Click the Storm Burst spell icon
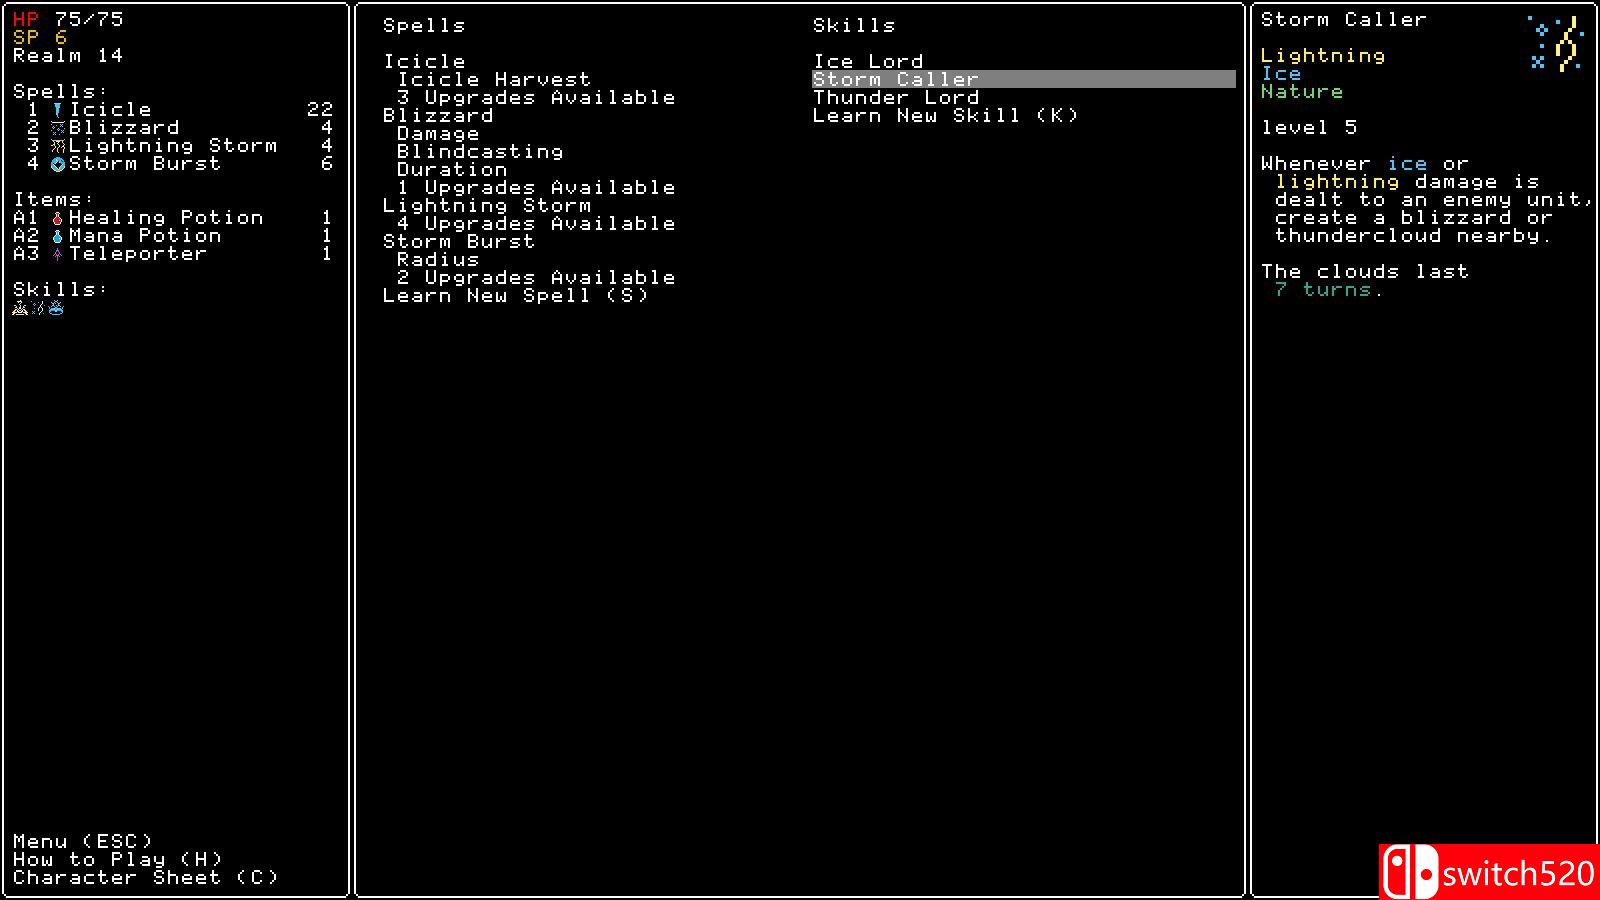 tap(58, 164)
